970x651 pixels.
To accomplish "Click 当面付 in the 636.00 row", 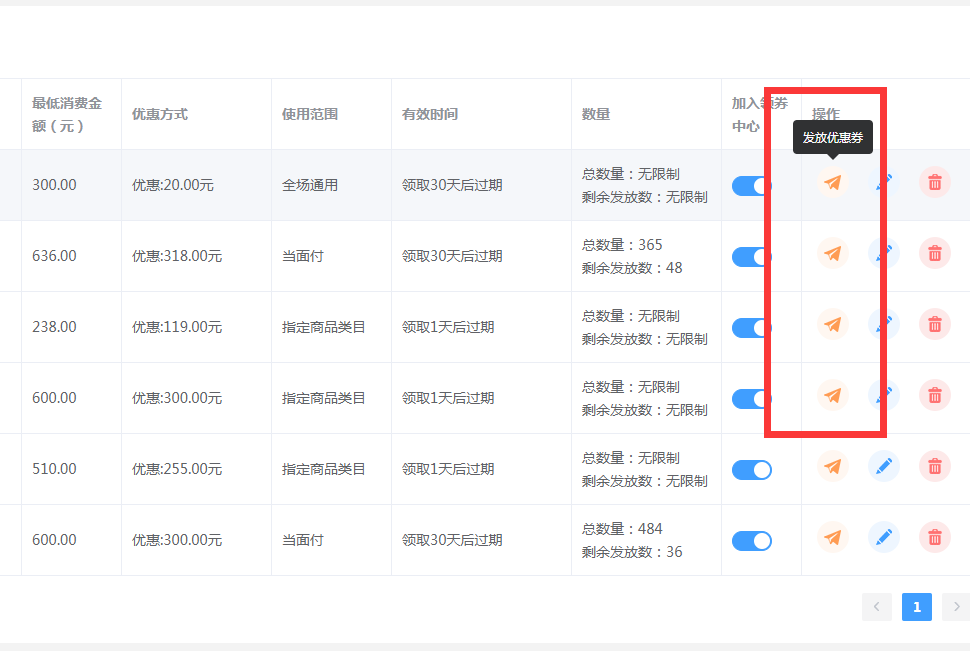I will 303,256.
